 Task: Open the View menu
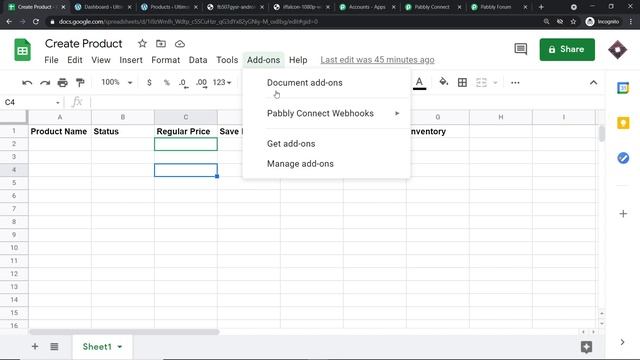(101, 60)
